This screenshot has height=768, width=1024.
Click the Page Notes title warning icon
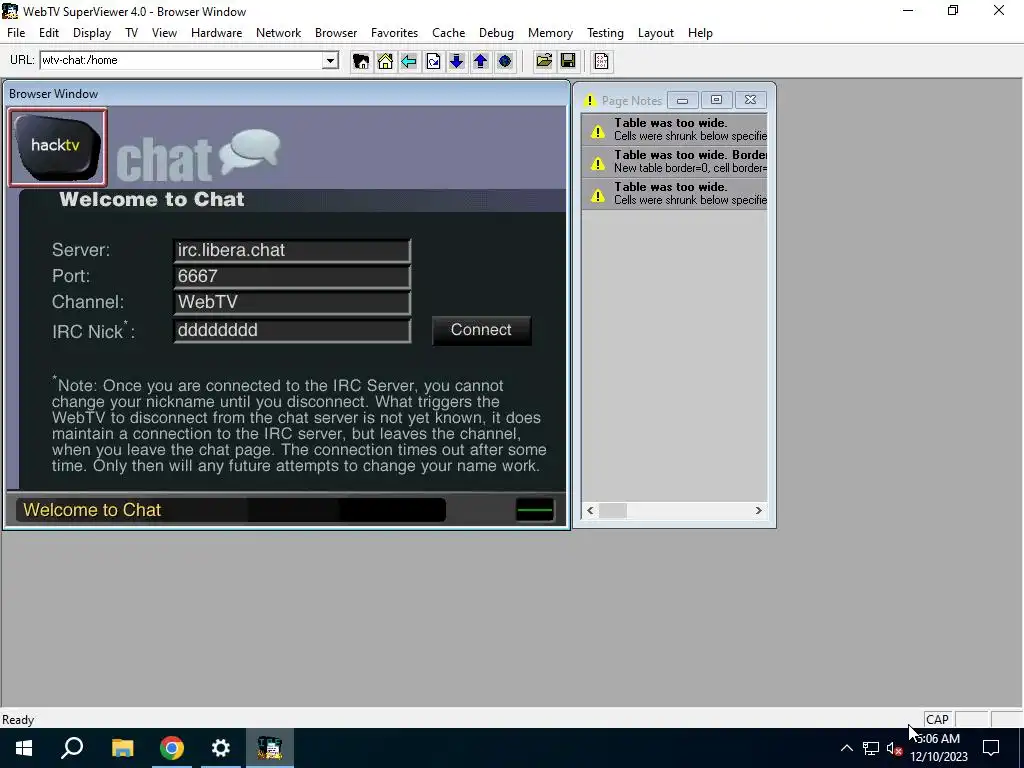(x=590, y=101)
